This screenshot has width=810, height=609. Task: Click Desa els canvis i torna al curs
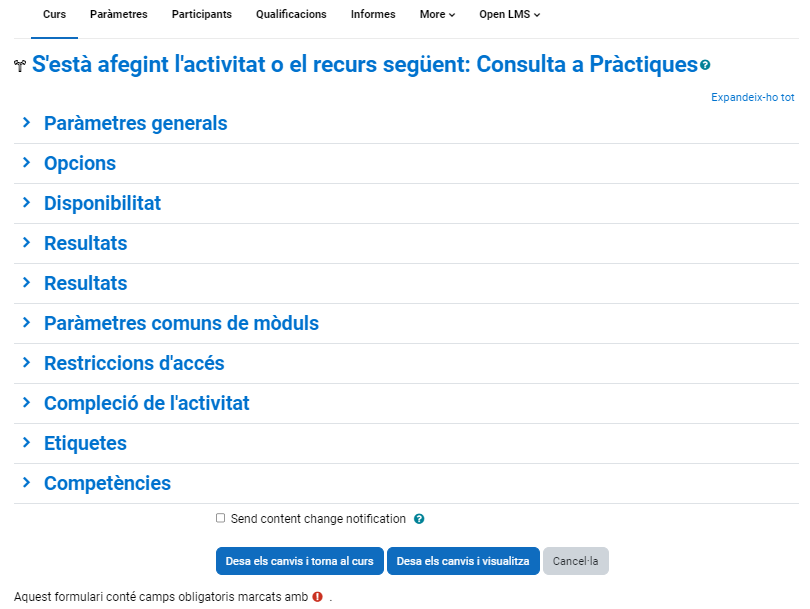[x=299, y=561]
